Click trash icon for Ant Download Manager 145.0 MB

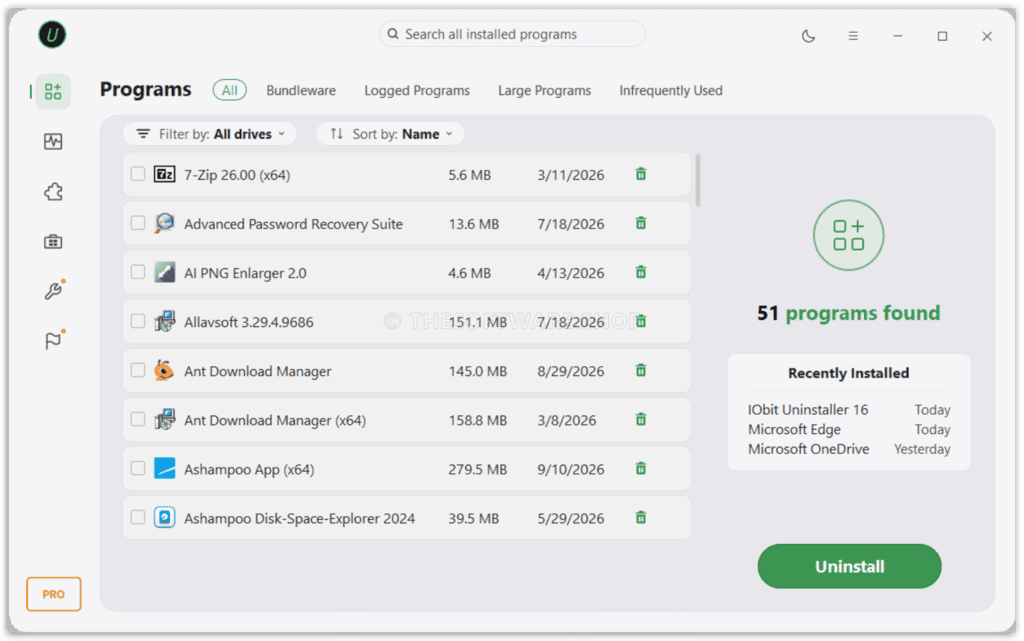(641, 370)
